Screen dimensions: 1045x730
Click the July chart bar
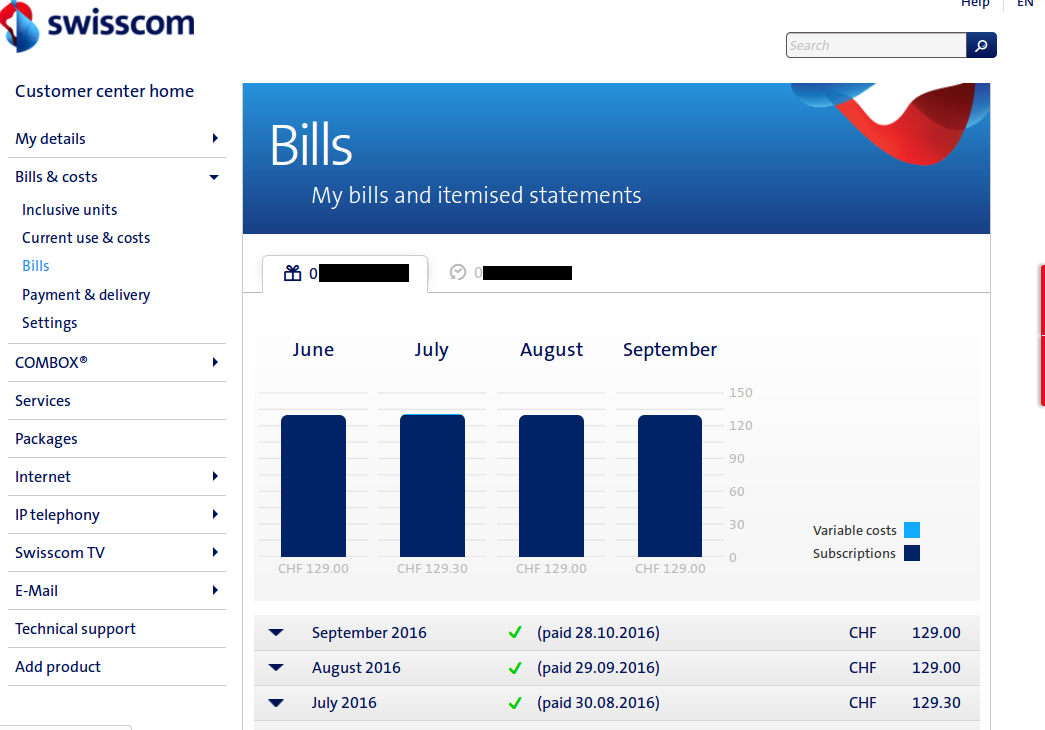432,485
